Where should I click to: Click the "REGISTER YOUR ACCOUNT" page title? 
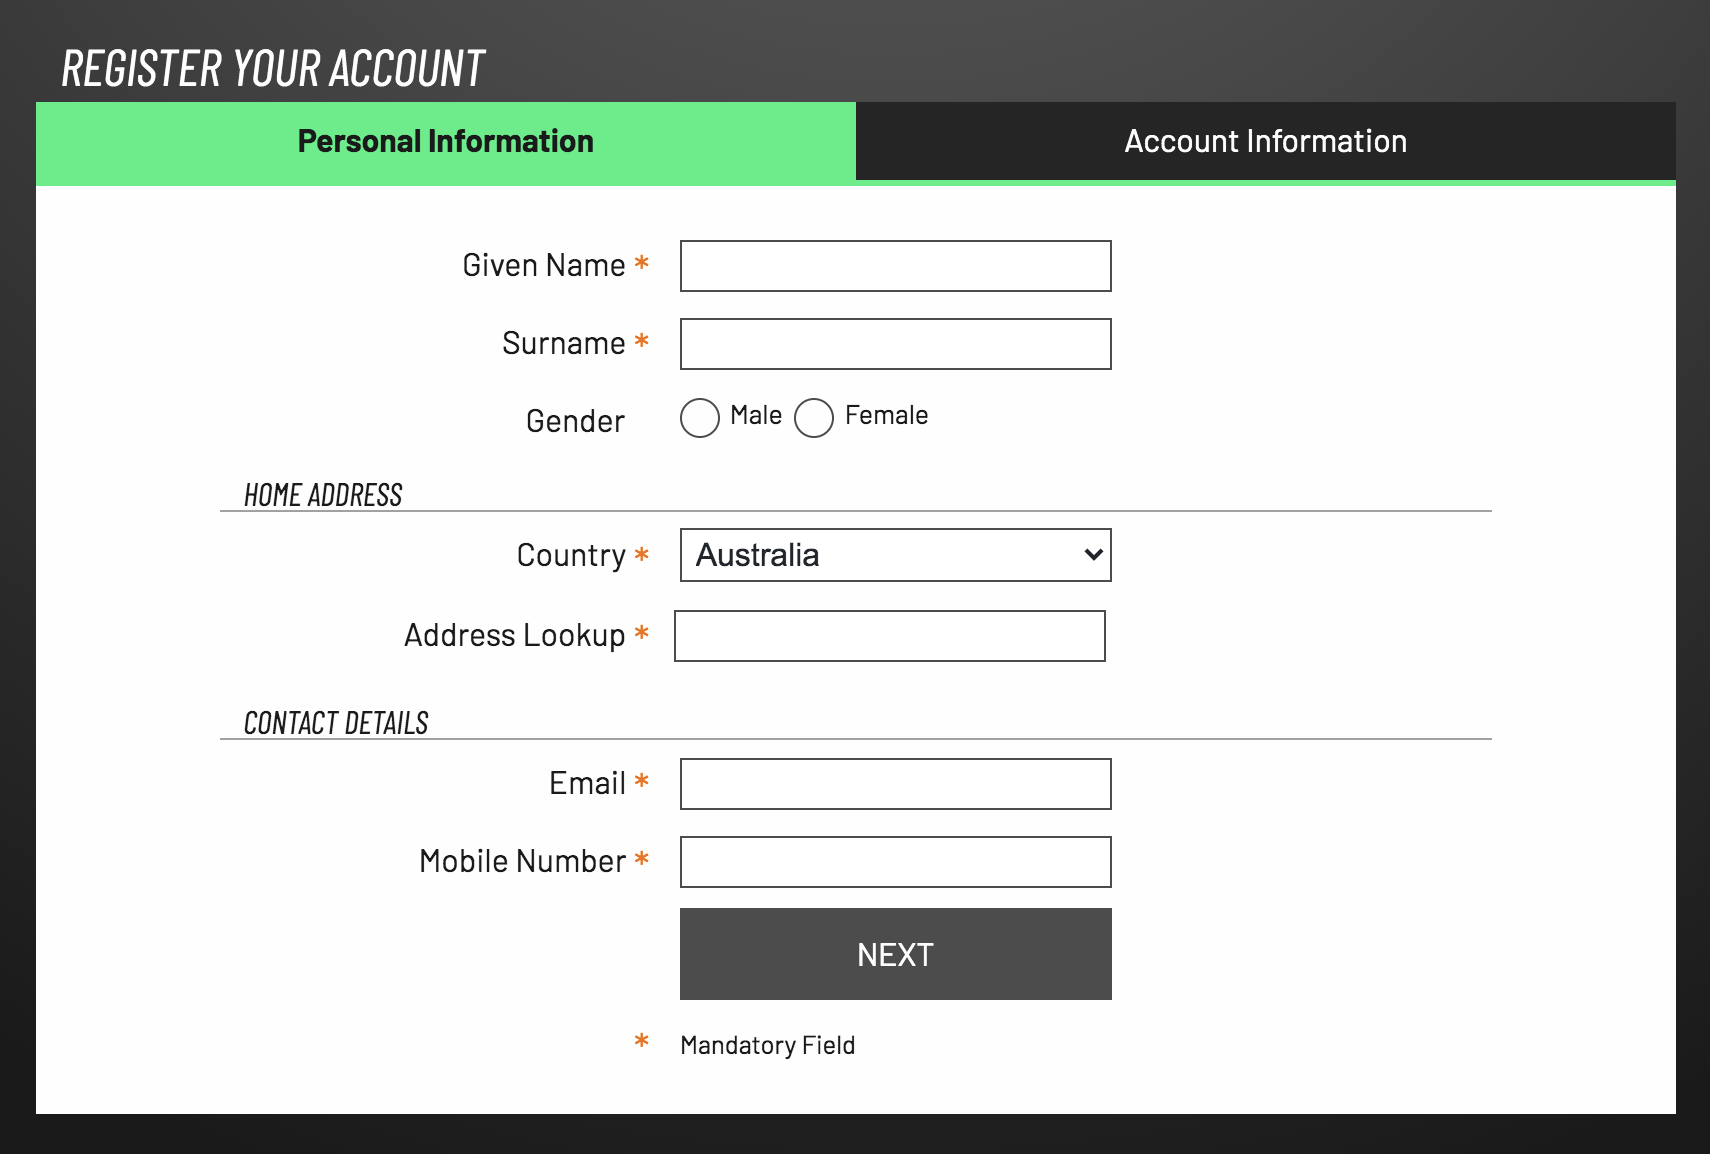[x=273, y=69]
